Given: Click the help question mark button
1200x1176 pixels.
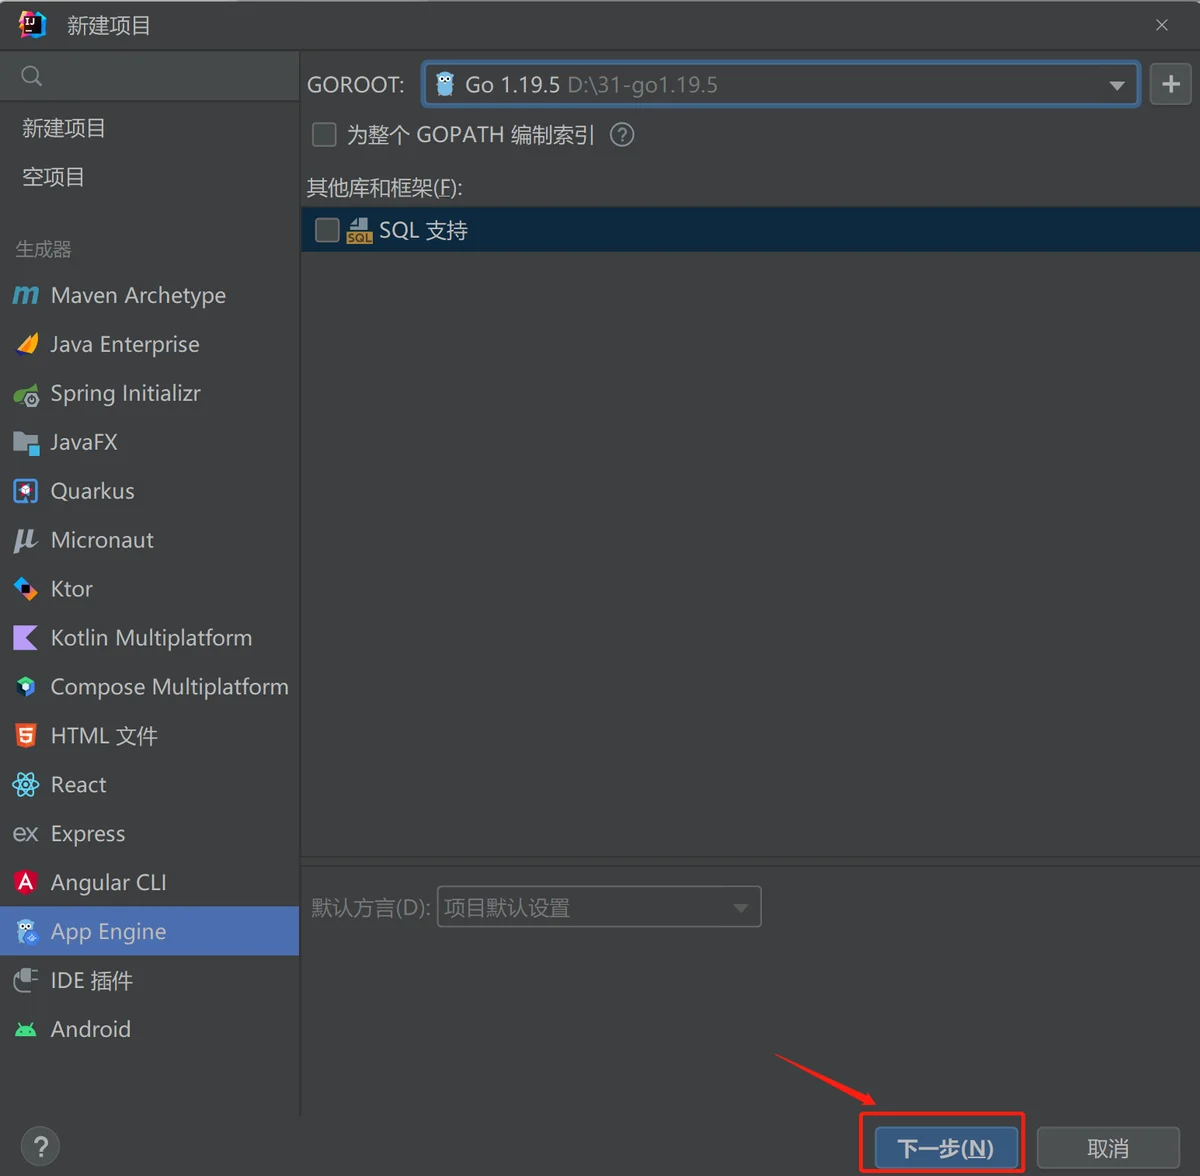Looking at the screenshot, I should (x=41, y=1147).
